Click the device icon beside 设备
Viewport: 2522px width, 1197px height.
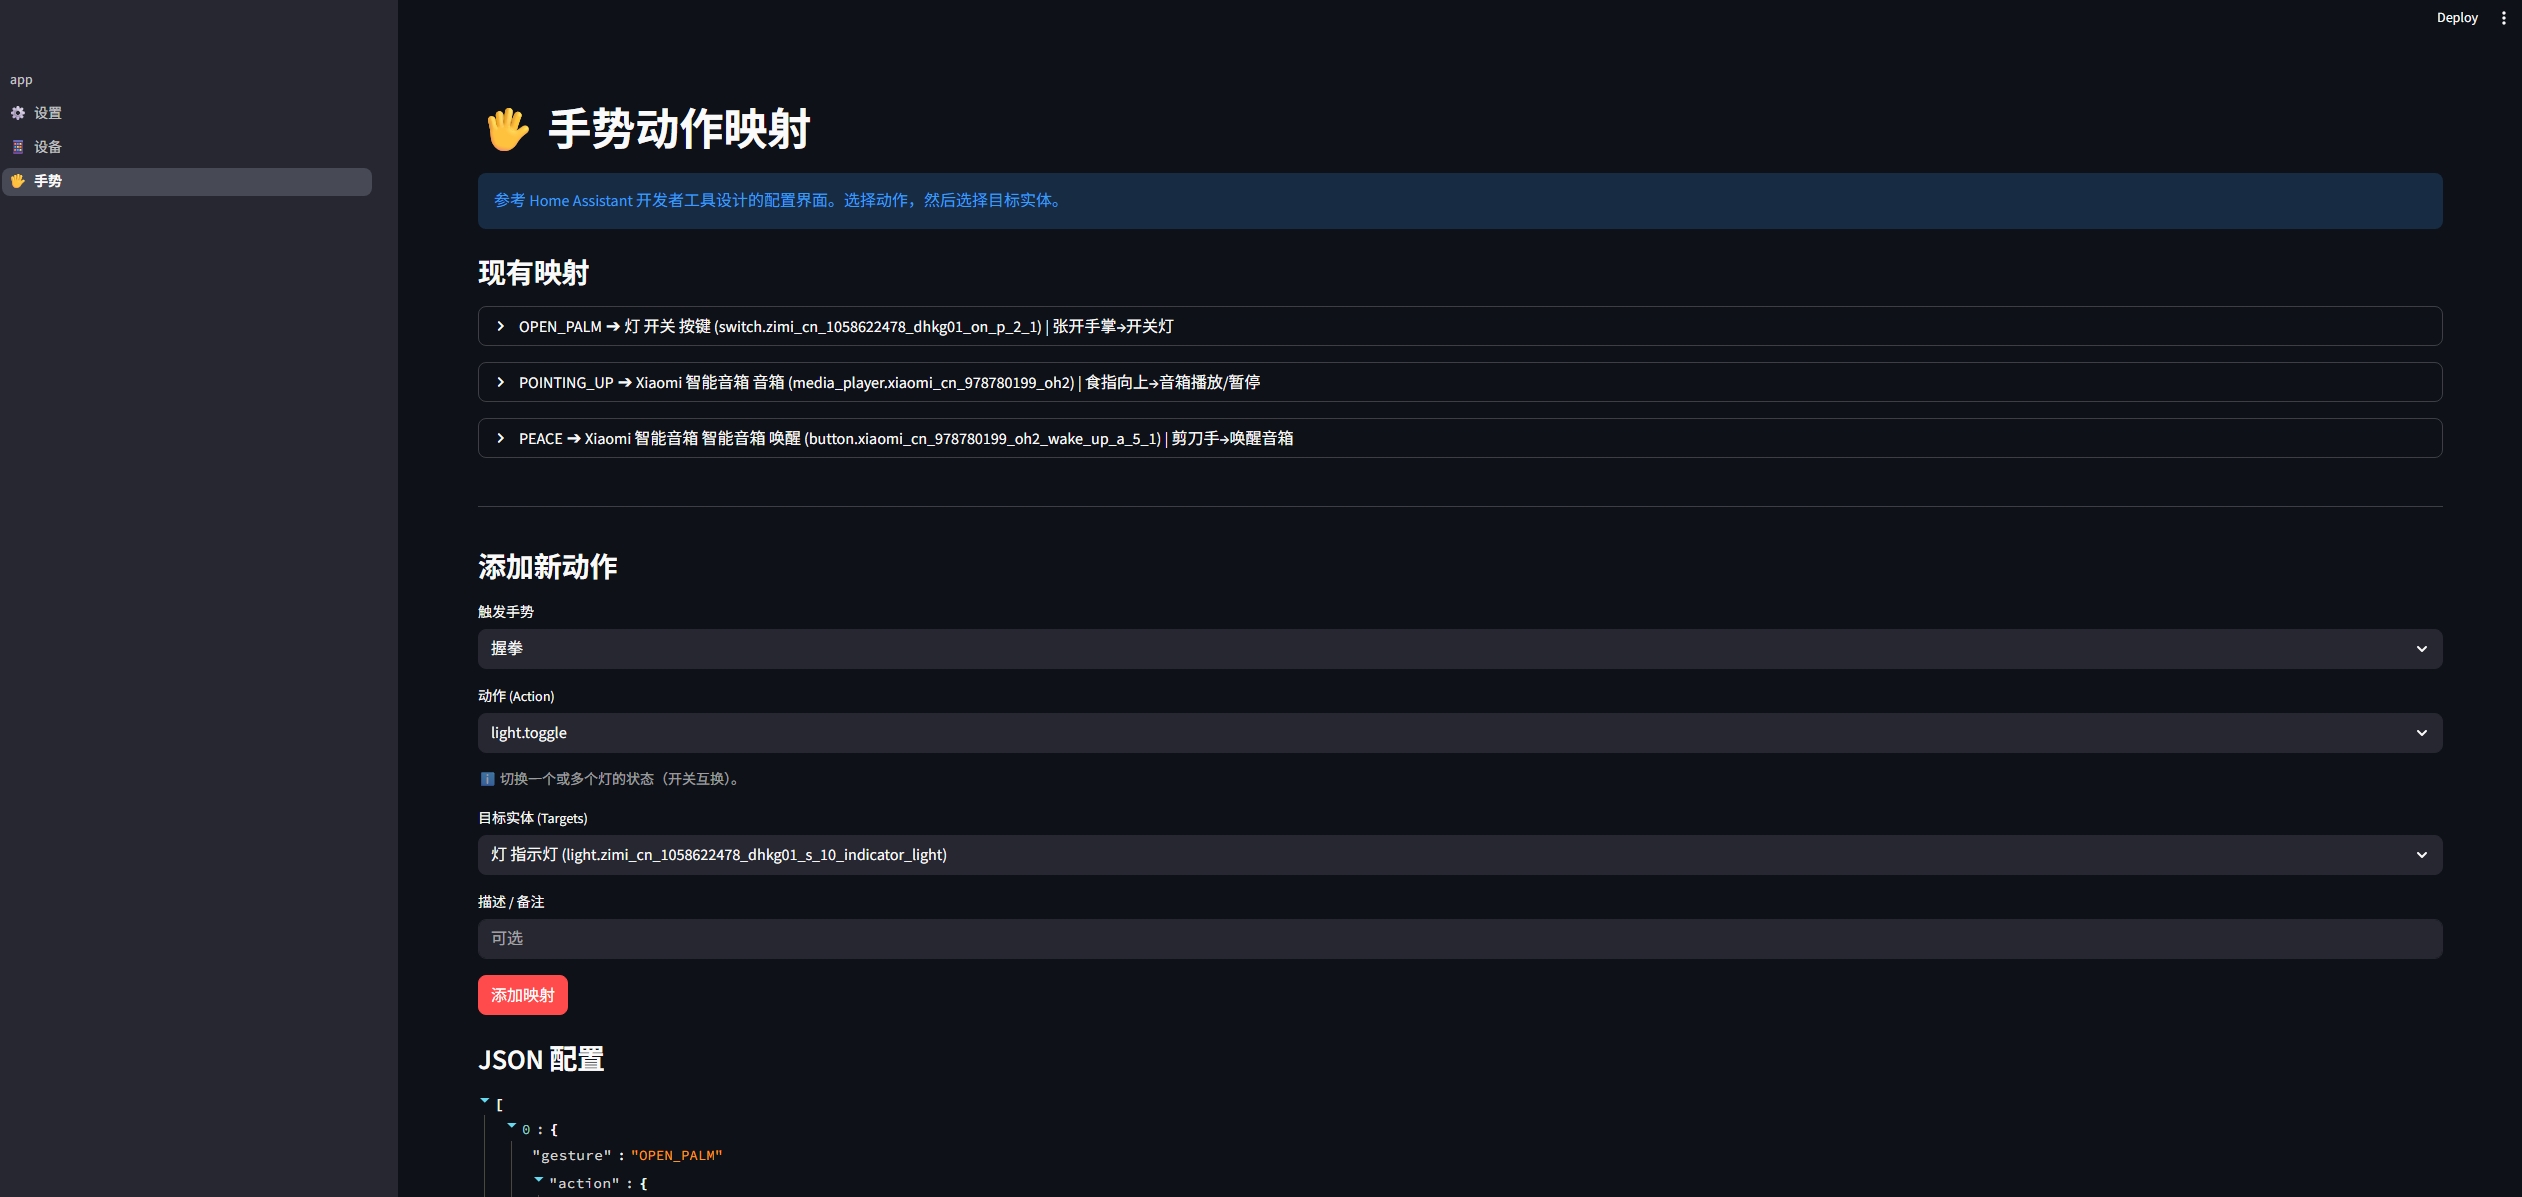pyautogui.click(x=18, y=147)
